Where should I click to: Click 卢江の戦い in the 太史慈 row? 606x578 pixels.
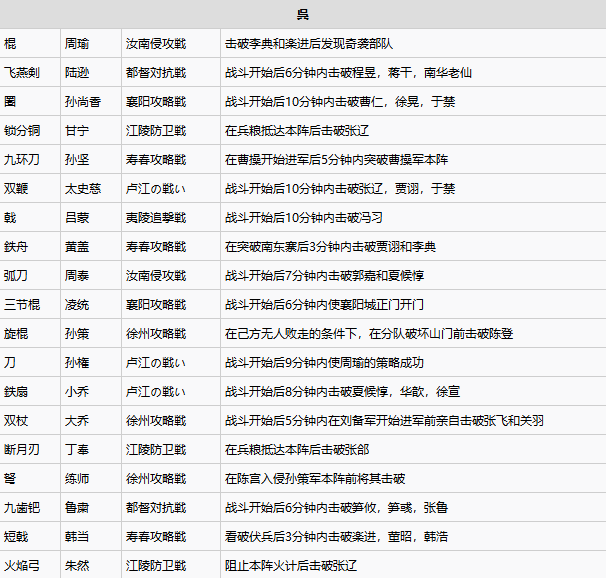155,189
